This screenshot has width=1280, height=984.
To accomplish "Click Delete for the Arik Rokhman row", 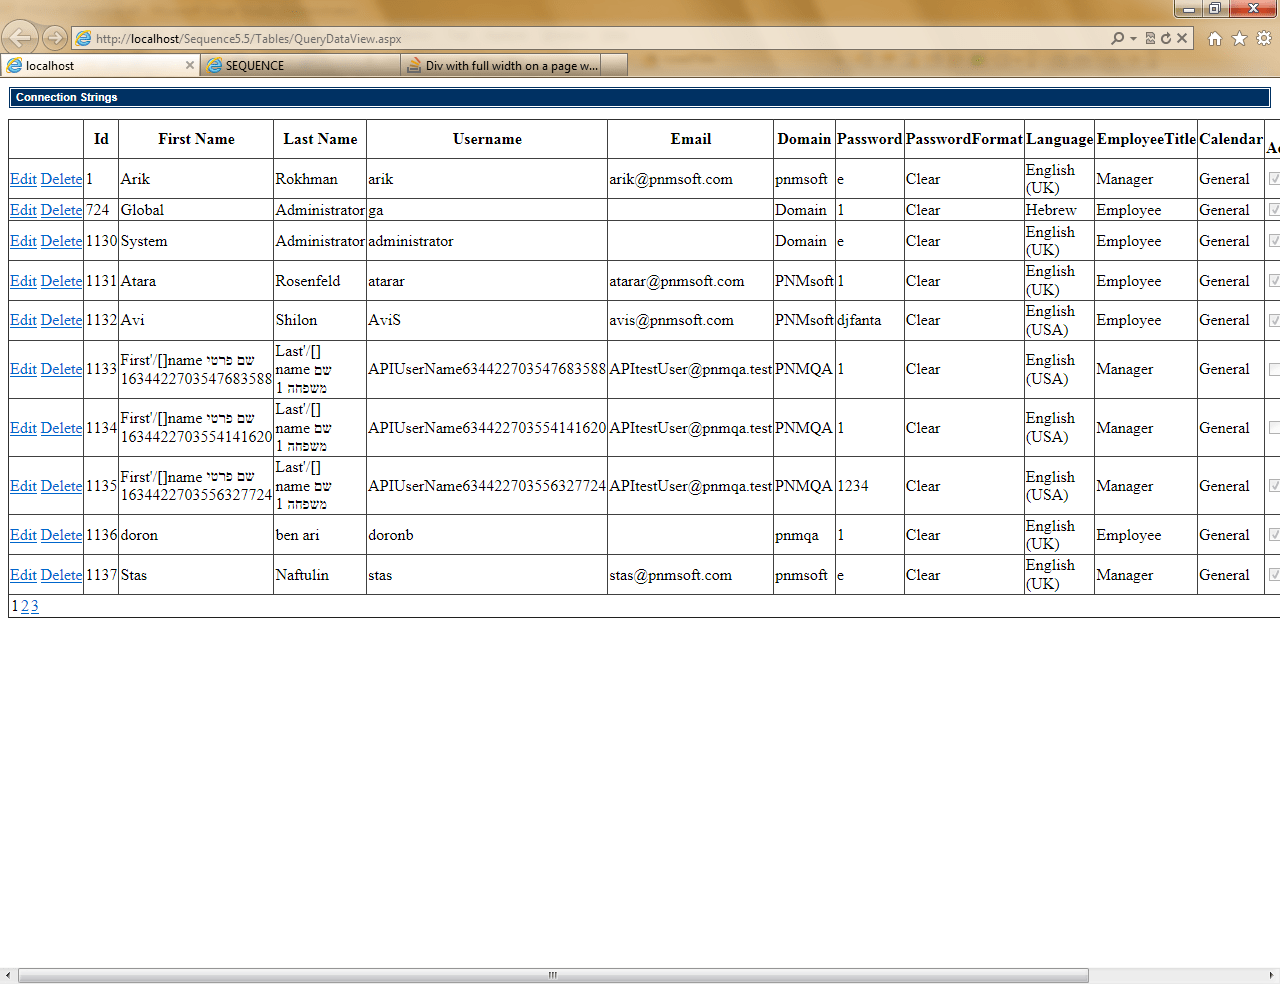I will (61, 179).
